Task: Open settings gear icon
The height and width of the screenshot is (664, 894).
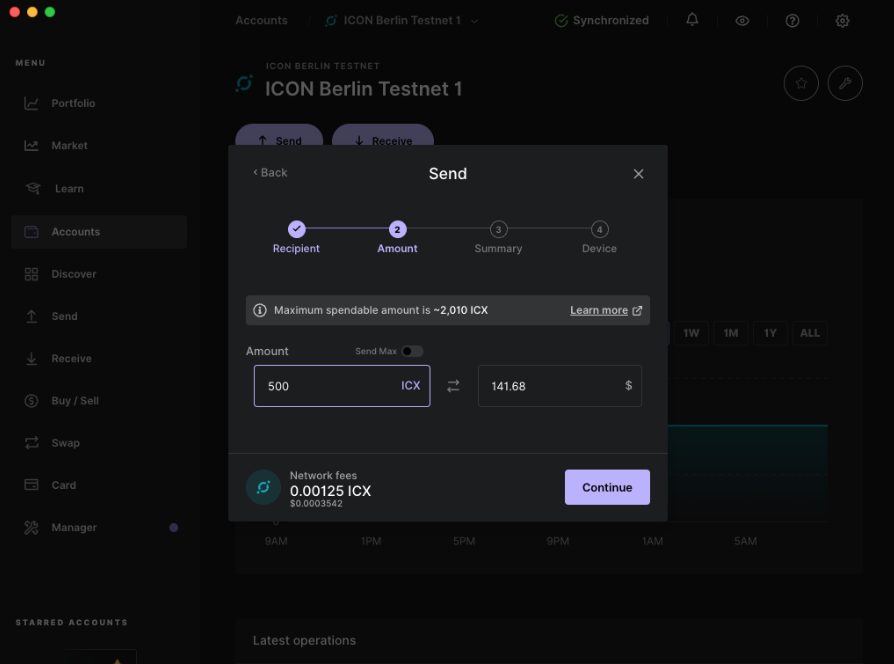Action: [x=842, y=20]
